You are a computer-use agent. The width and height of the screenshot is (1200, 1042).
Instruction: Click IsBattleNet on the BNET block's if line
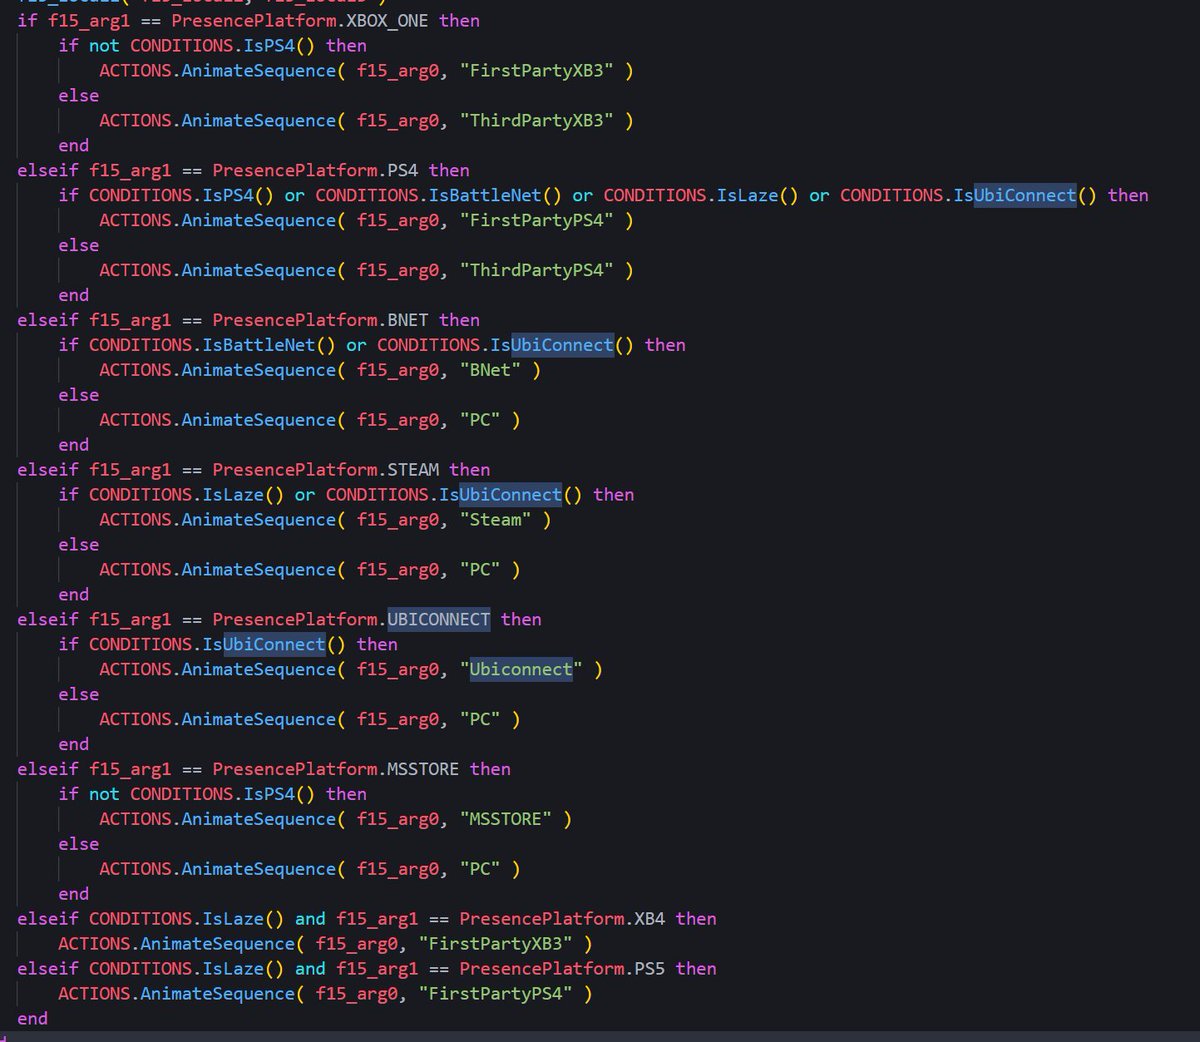pyautogui.click(x=259, y=345)
